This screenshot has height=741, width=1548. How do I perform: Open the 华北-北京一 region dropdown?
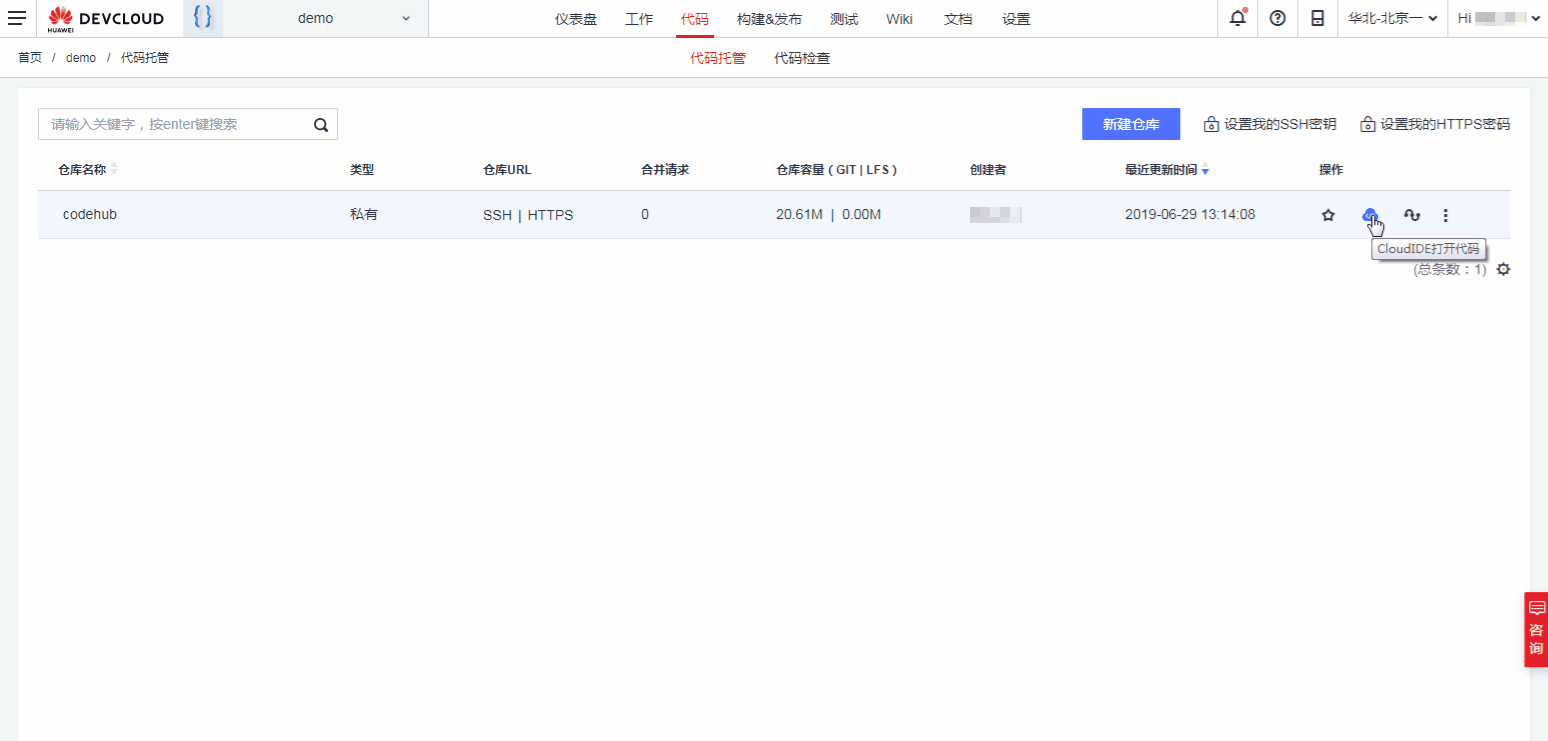(x=1392, y=18)
